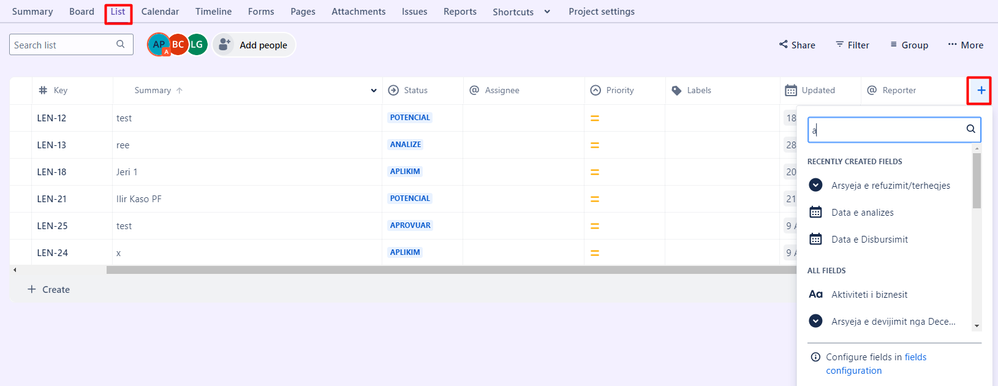This screenshot has height=386, width=998.
Task: Click the medium priority icon for LEN-21
Action: click(x=595, y=199)
